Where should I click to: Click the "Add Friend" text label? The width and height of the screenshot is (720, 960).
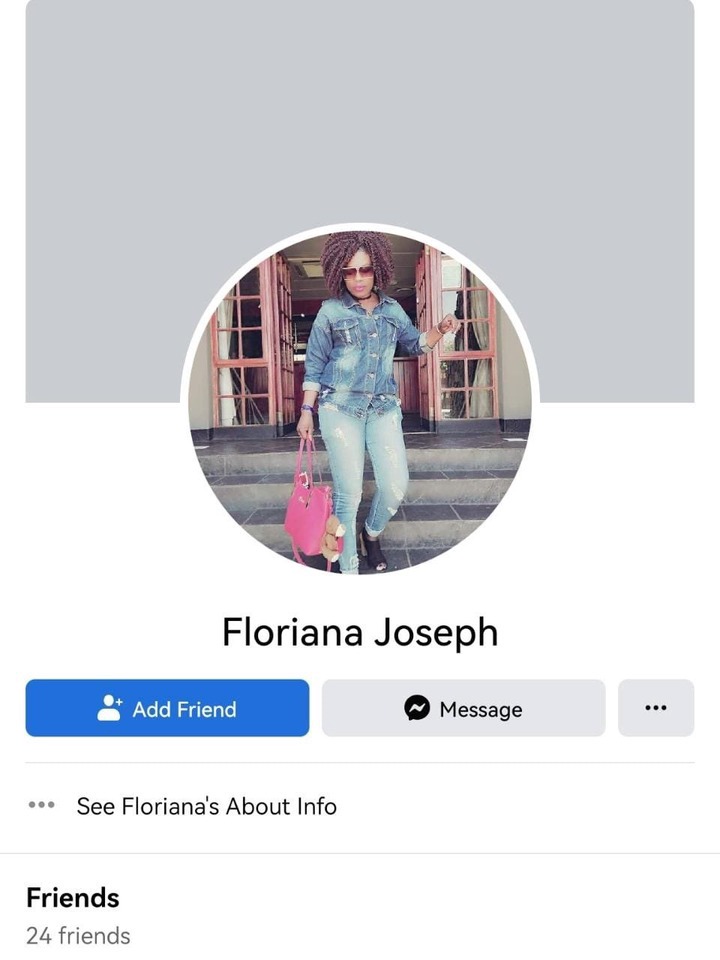(x=184, y=709)
